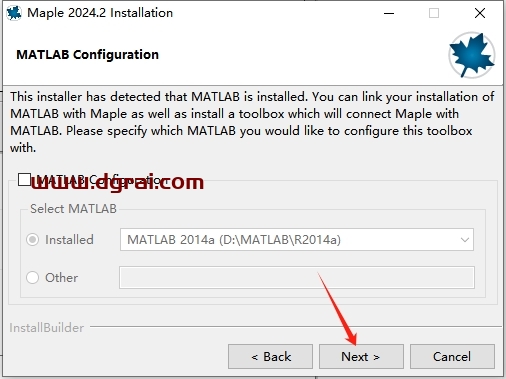Click the Select MATLAB group label
This screenshot has width=506, height=379.
tap(73, 209)
